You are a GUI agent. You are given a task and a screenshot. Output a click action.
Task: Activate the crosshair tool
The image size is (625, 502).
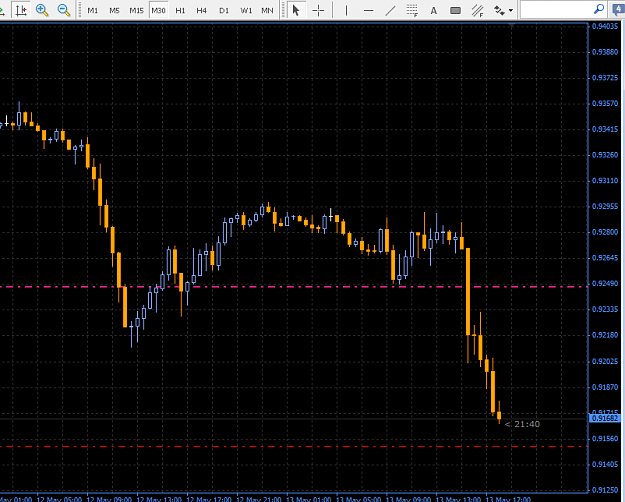click(x=318, y=10)
